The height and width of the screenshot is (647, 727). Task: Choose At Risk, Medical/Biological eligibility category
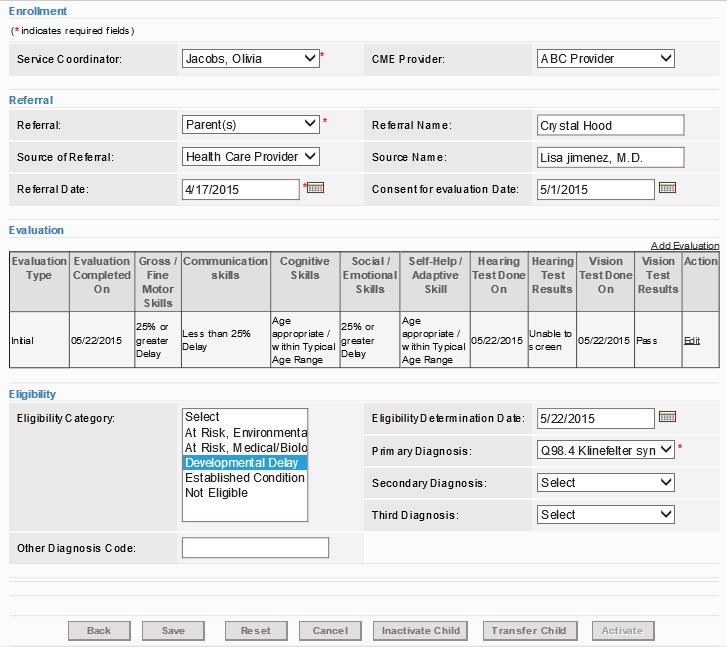coord(245,448)
